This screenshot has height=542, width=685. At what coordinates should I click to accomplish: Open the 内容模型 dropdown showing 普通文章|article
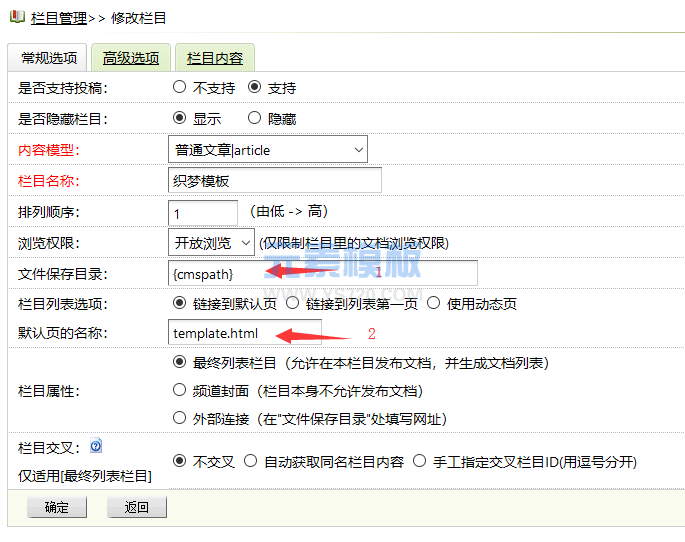[268, 149]
